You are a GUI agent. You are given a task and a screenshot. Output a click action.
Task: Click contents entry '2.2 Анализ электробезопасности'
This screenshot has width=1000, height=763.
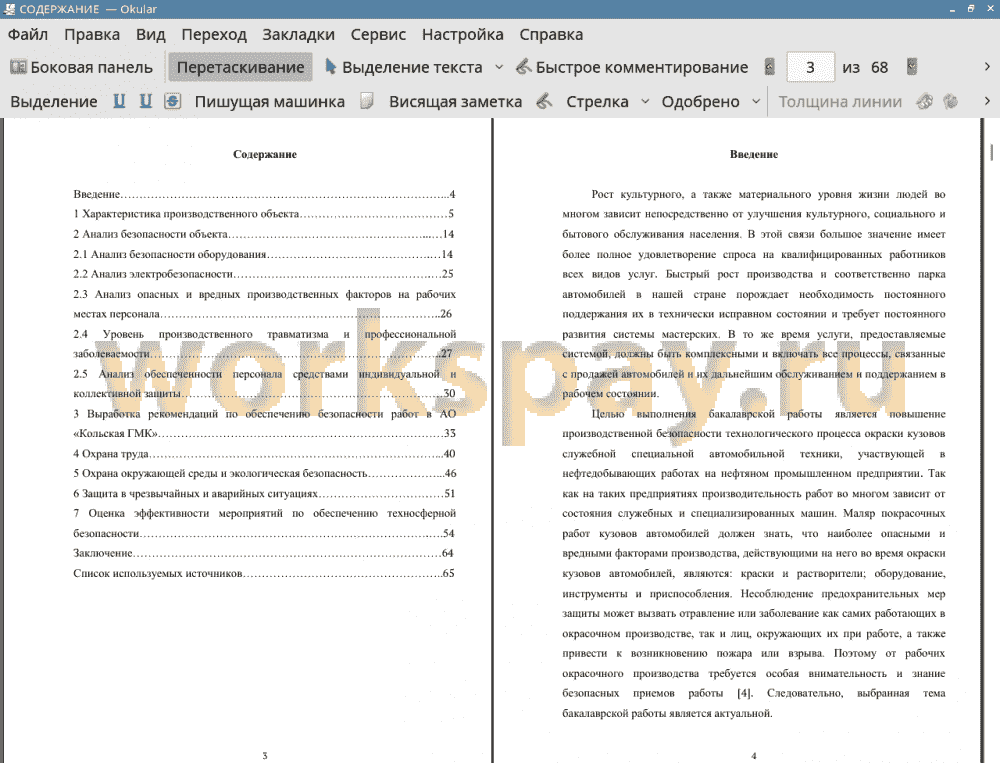pyautogui.click(x=263, y=274)
